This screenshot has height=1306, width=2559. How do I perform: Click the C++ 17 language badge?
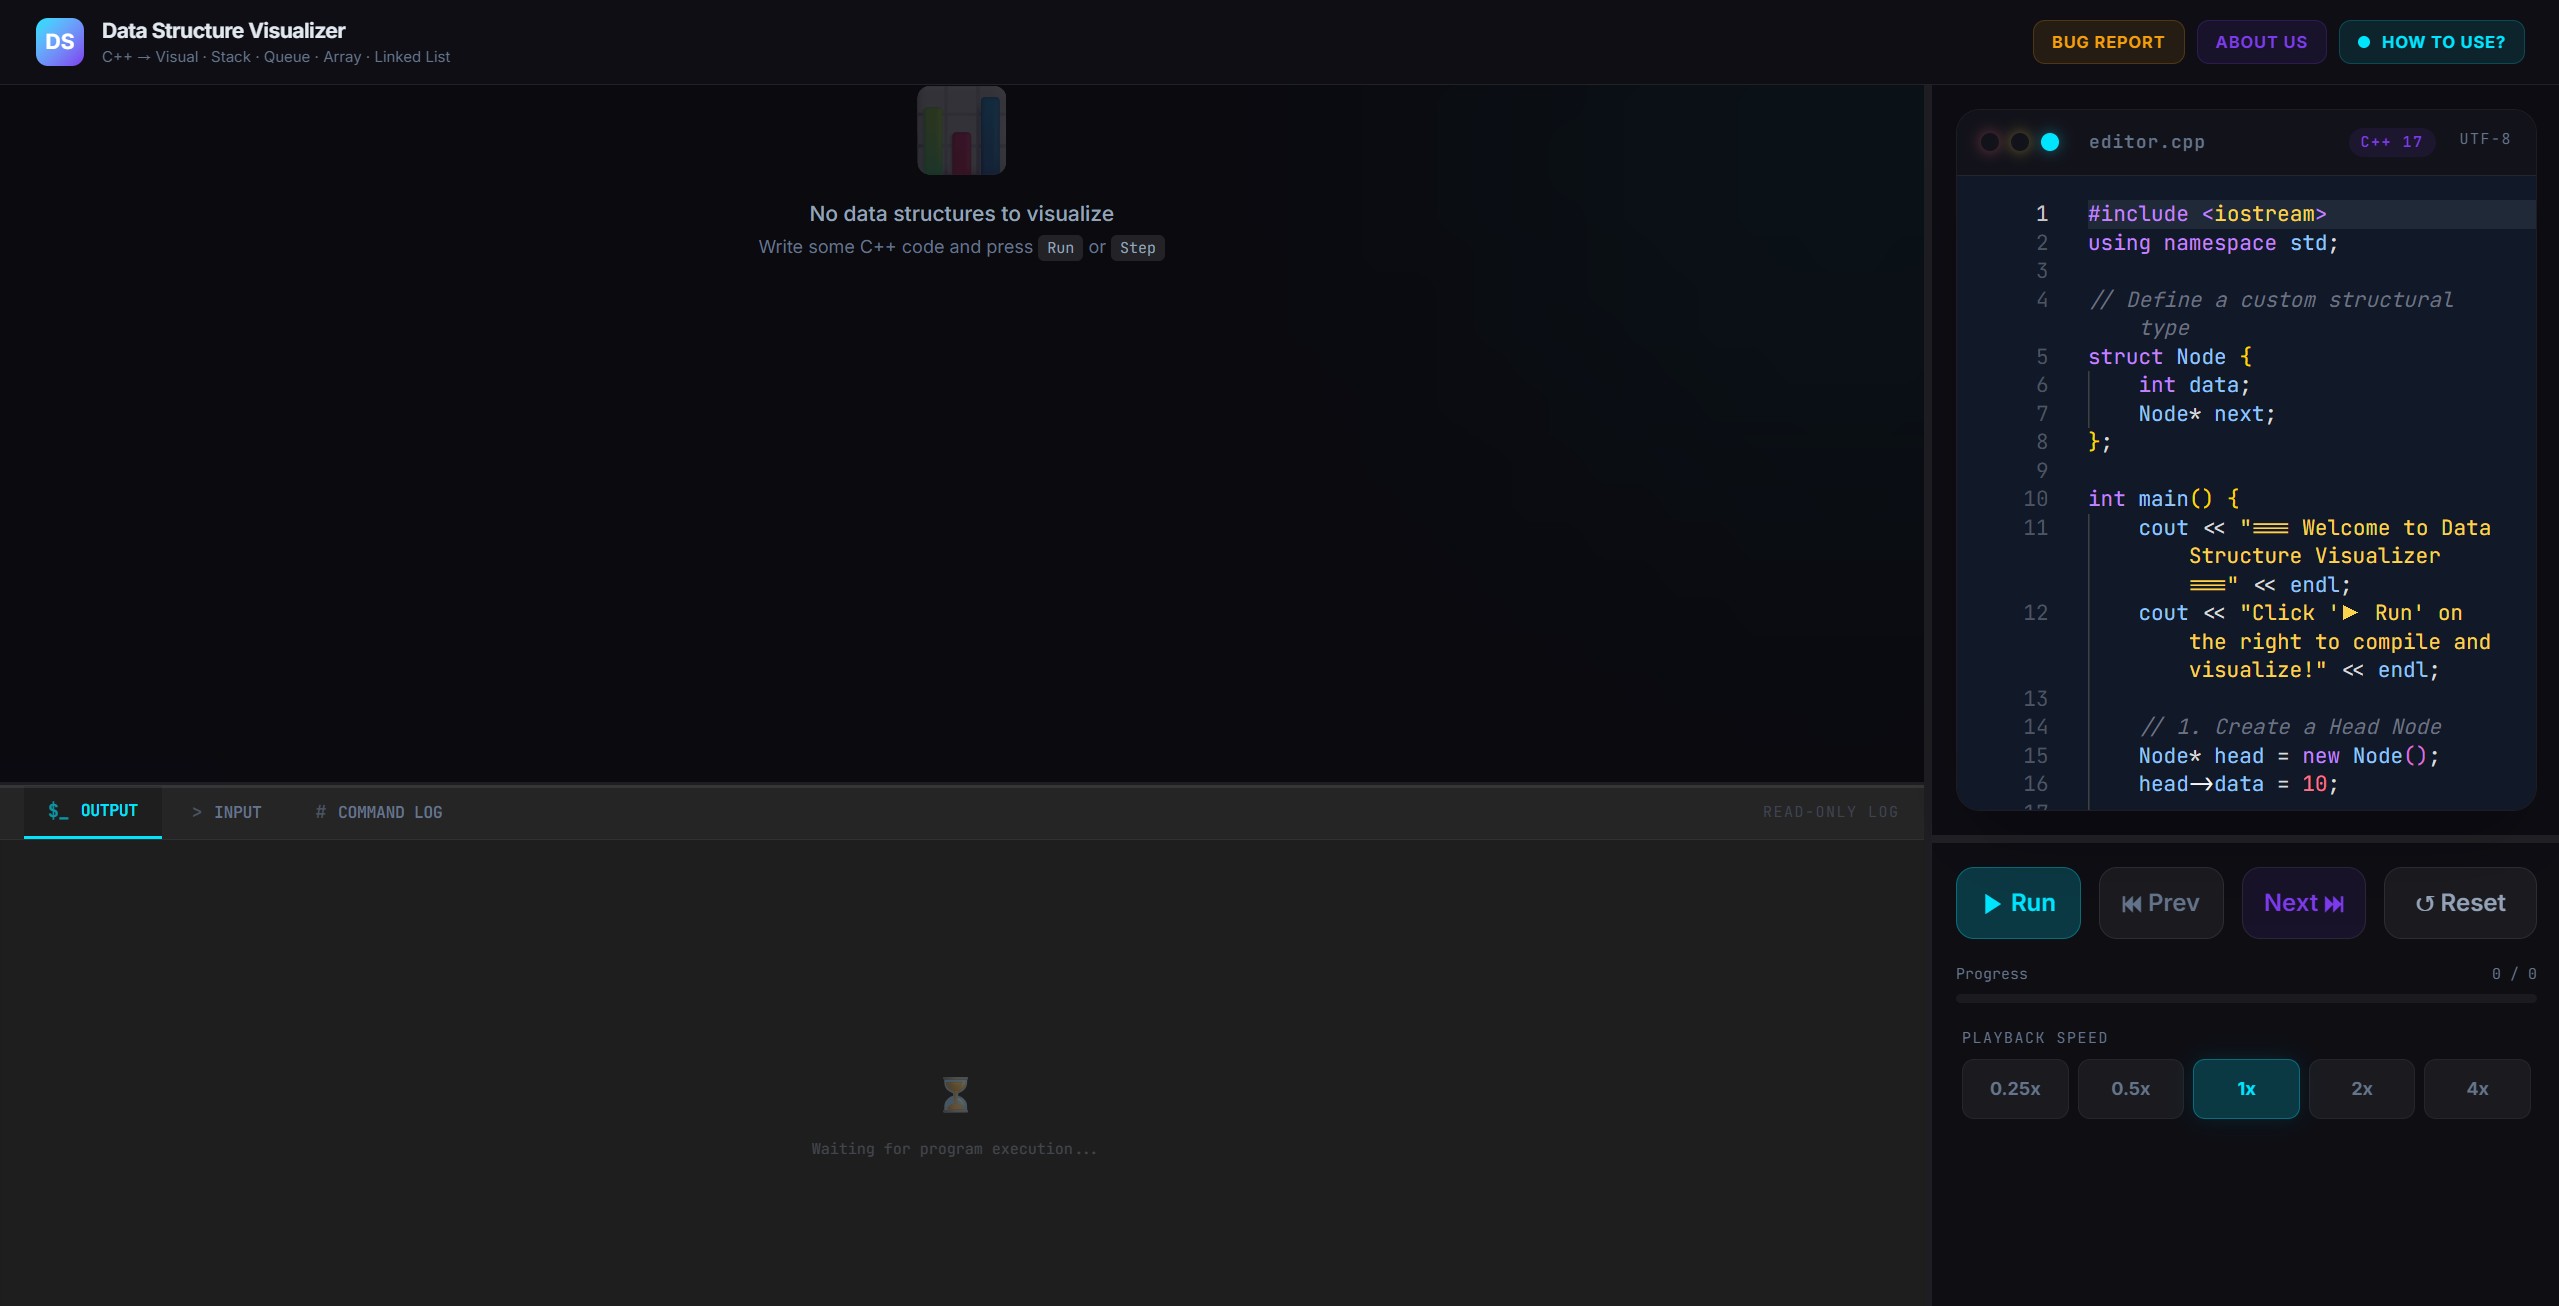click(2391, 142)
